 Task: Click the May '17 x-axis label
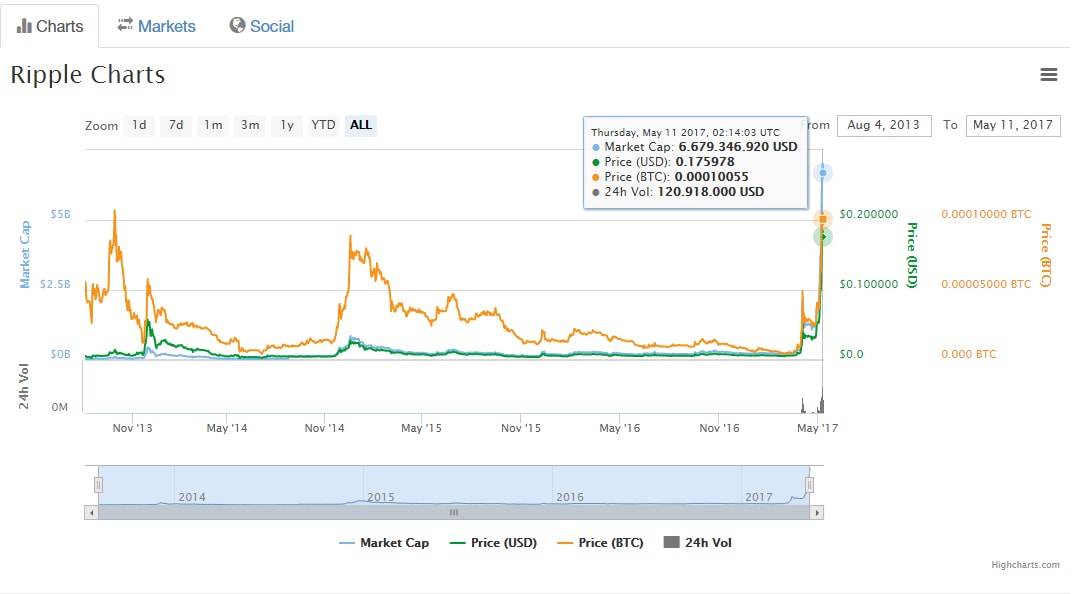click(818, 428)
